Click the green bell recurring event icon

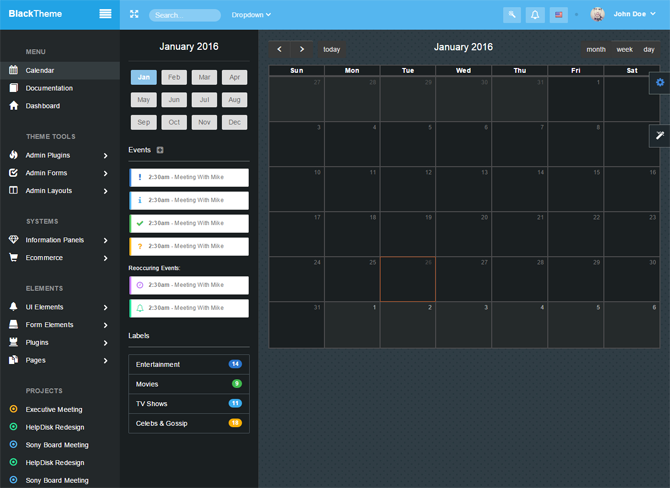[x=140, y=308]
